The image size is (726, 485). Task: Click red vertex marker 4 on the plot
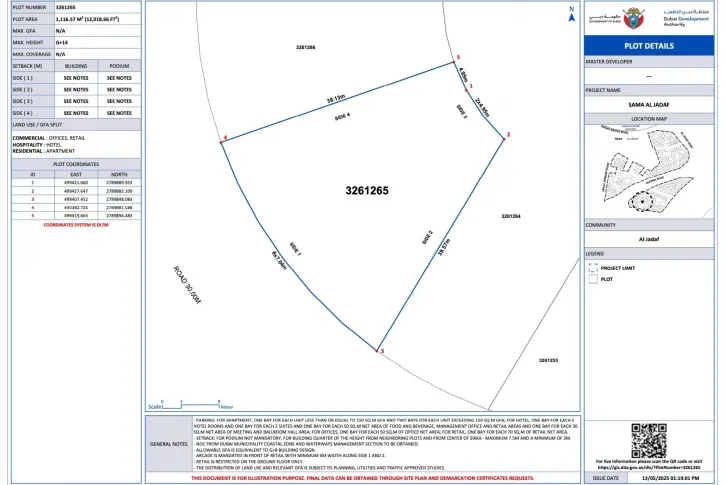point(221,142)
